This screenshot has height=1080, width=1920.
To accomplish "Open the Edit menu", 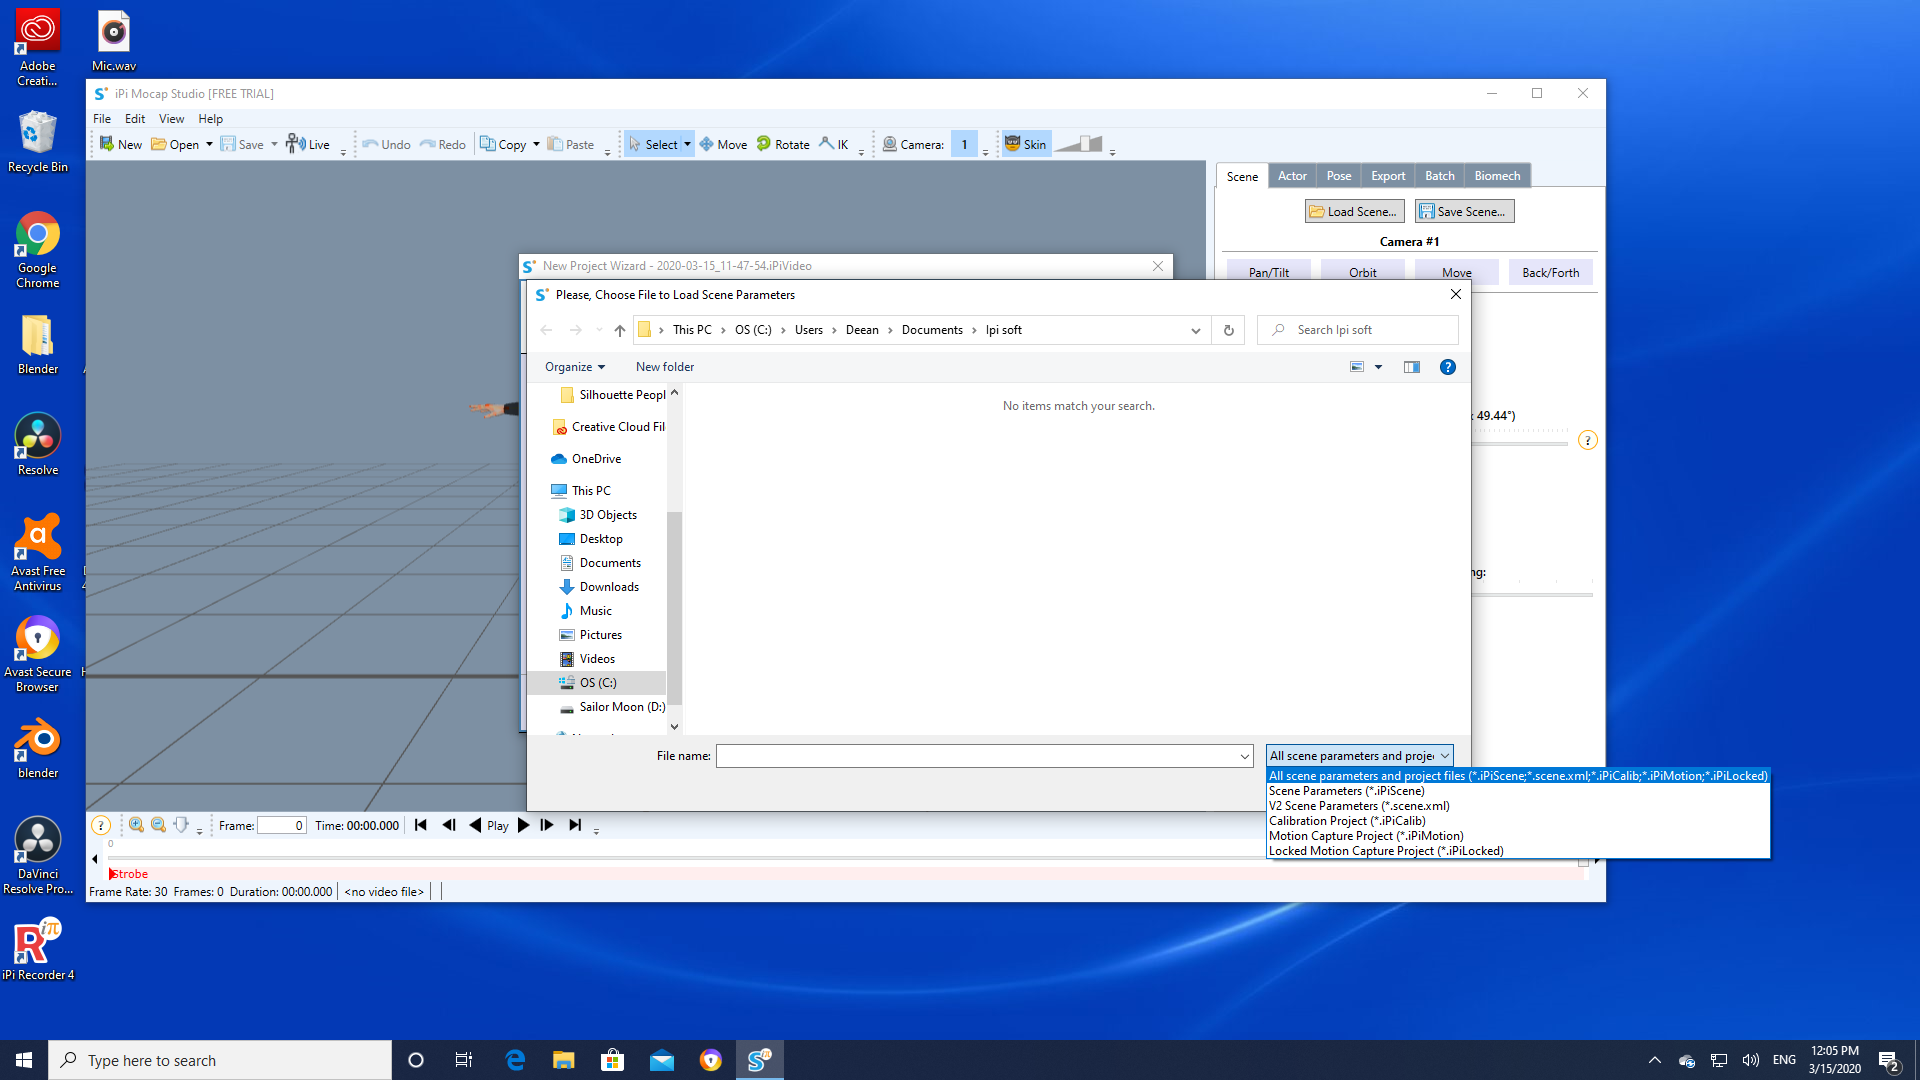I will tap(135, 119).
